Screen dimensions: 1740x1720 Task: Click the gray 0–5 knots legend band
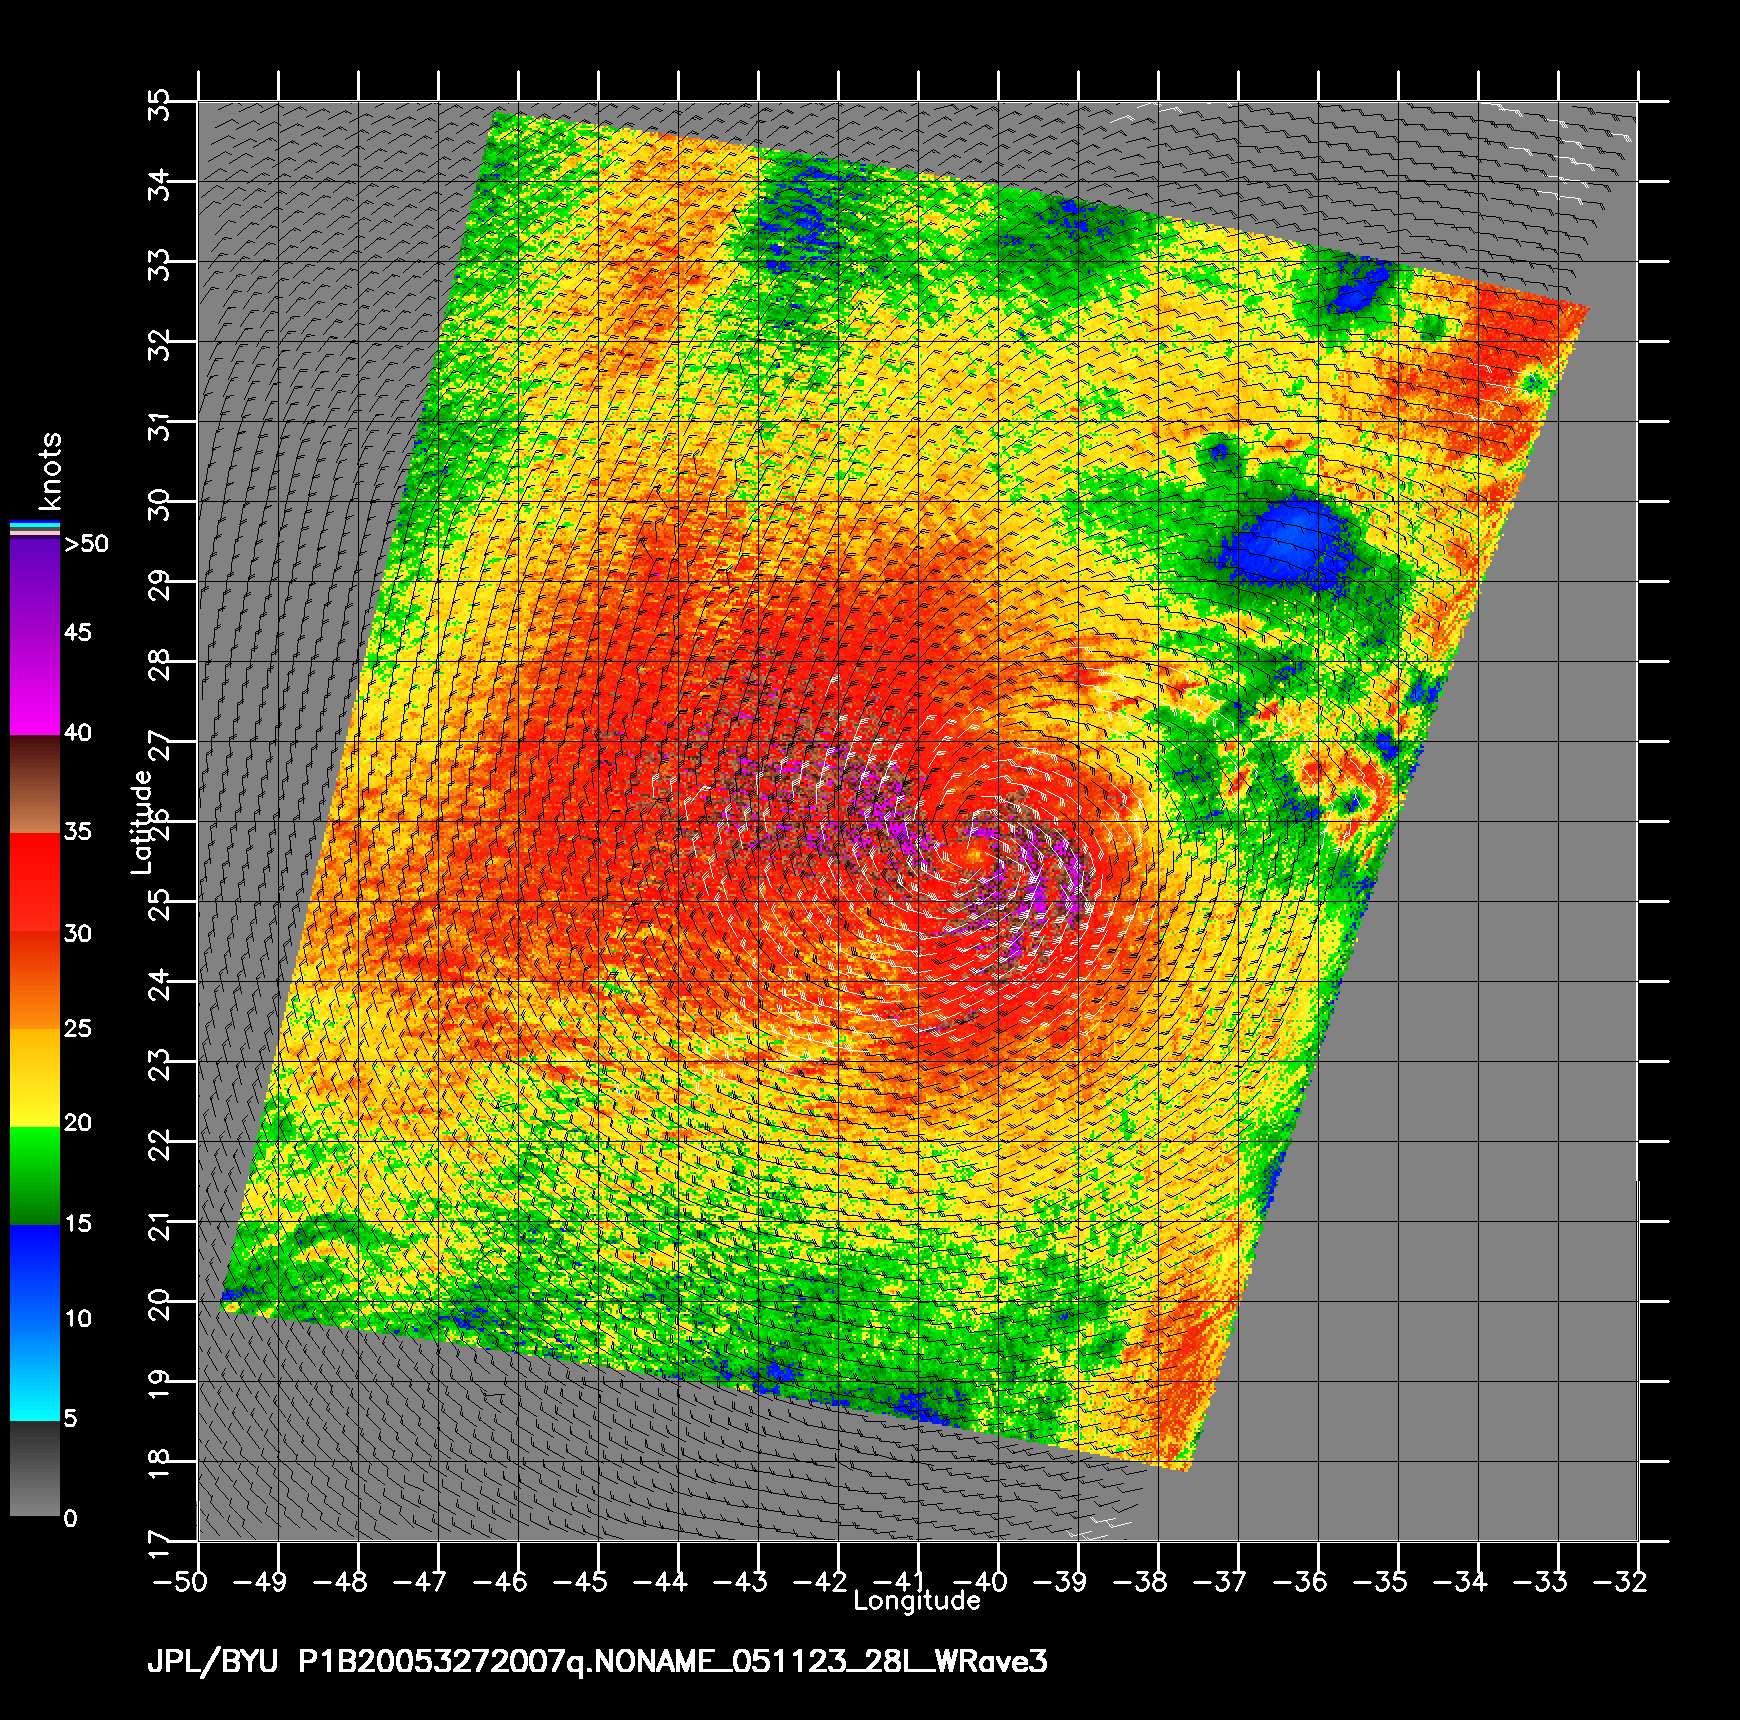[35, 1468]
